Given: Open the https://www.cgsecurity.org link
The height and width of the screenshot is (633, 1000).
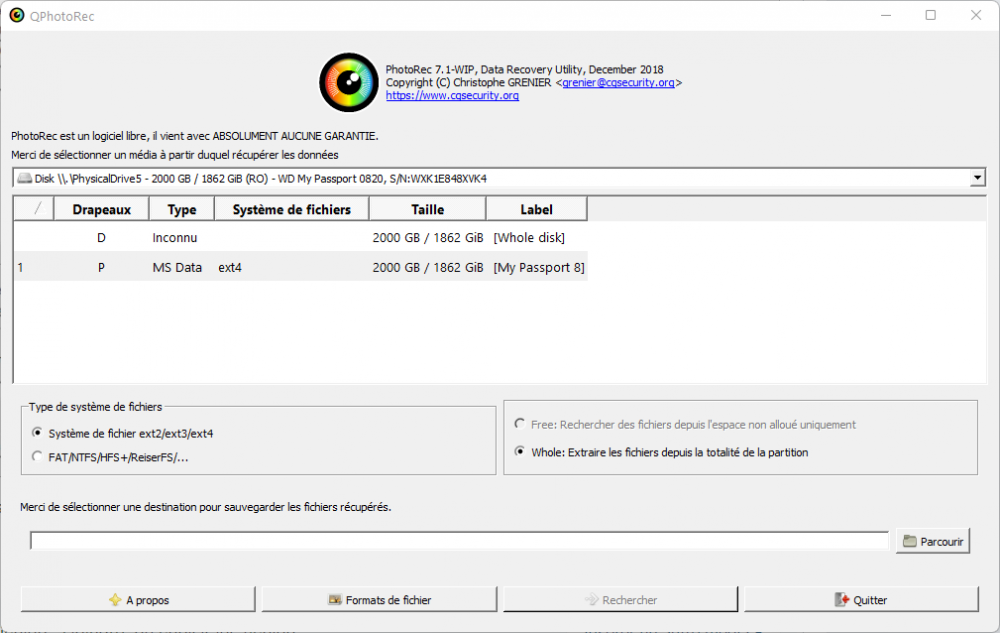Looking at the screenshot, I should tap(452, 96).
